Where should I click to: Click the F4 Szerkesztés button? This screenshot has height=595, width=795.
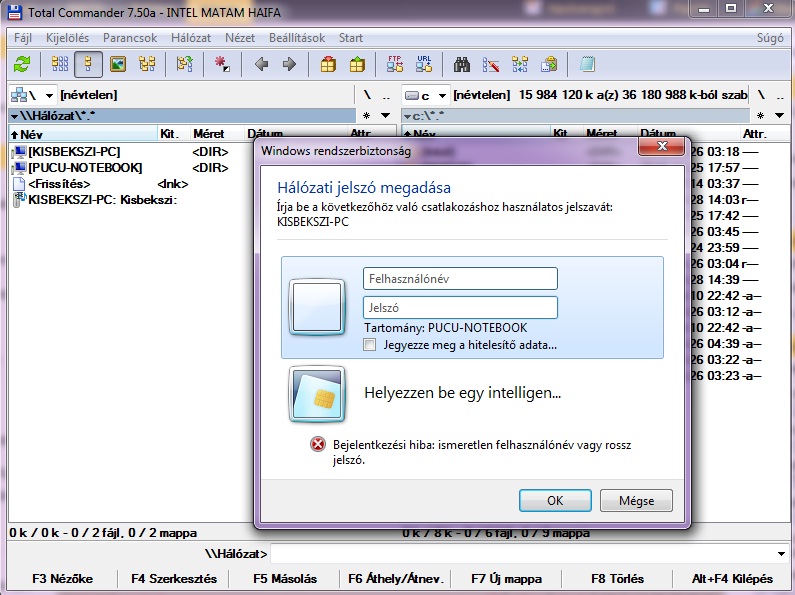click(173, 579)
